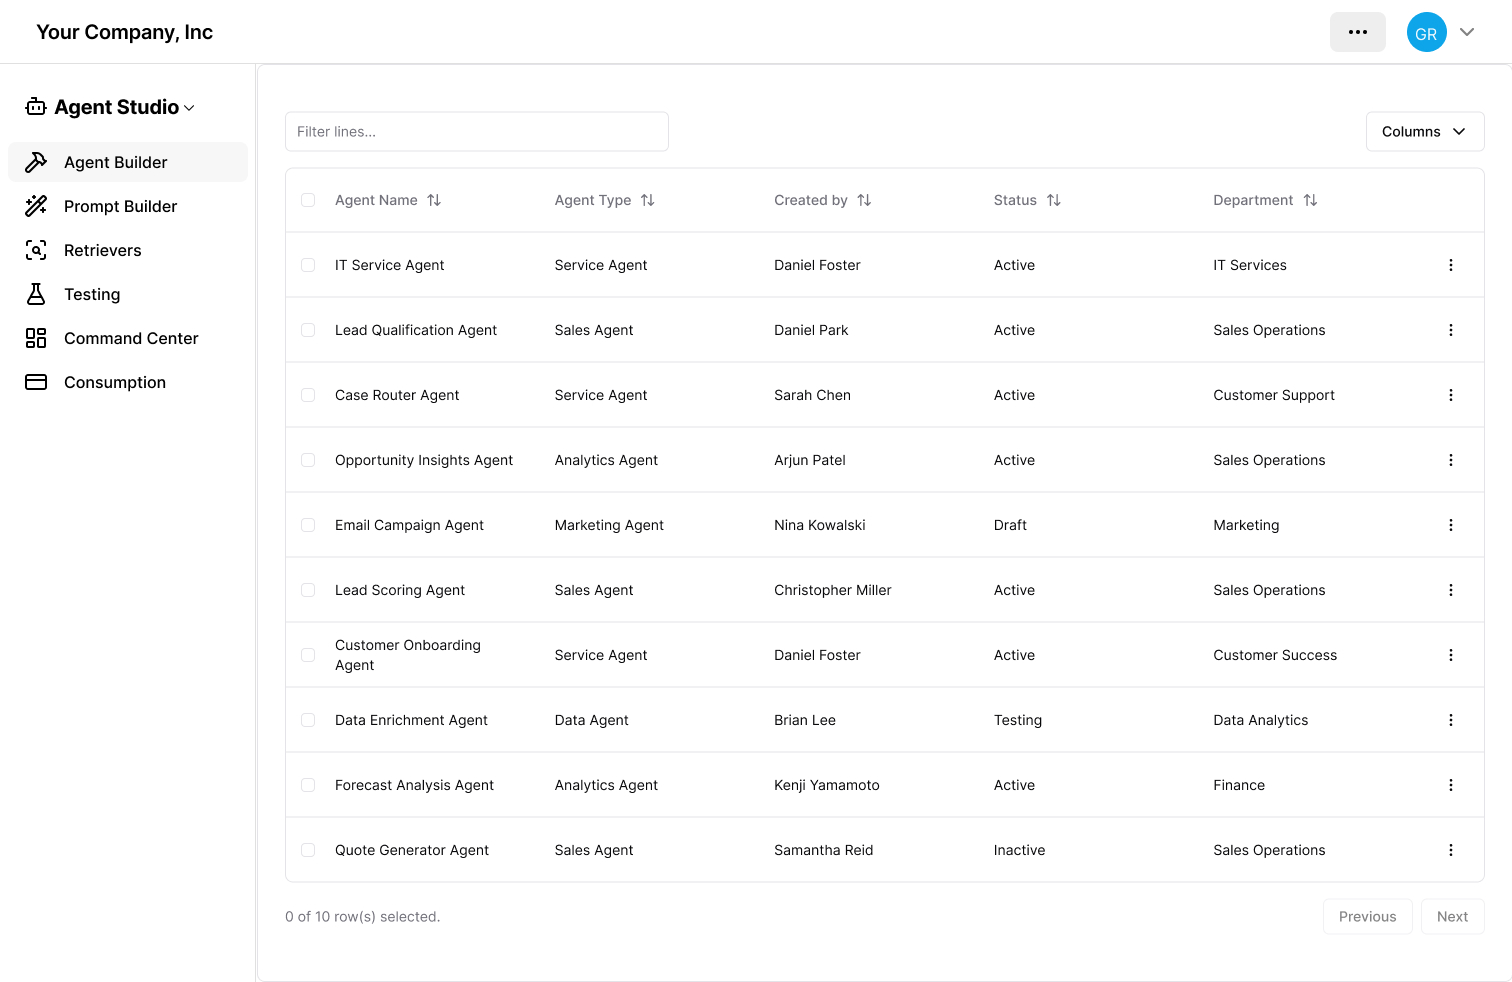Sort the table by Agent Name
The width and height of the screenshot is (1512, 982).
[x=434, y=200]
